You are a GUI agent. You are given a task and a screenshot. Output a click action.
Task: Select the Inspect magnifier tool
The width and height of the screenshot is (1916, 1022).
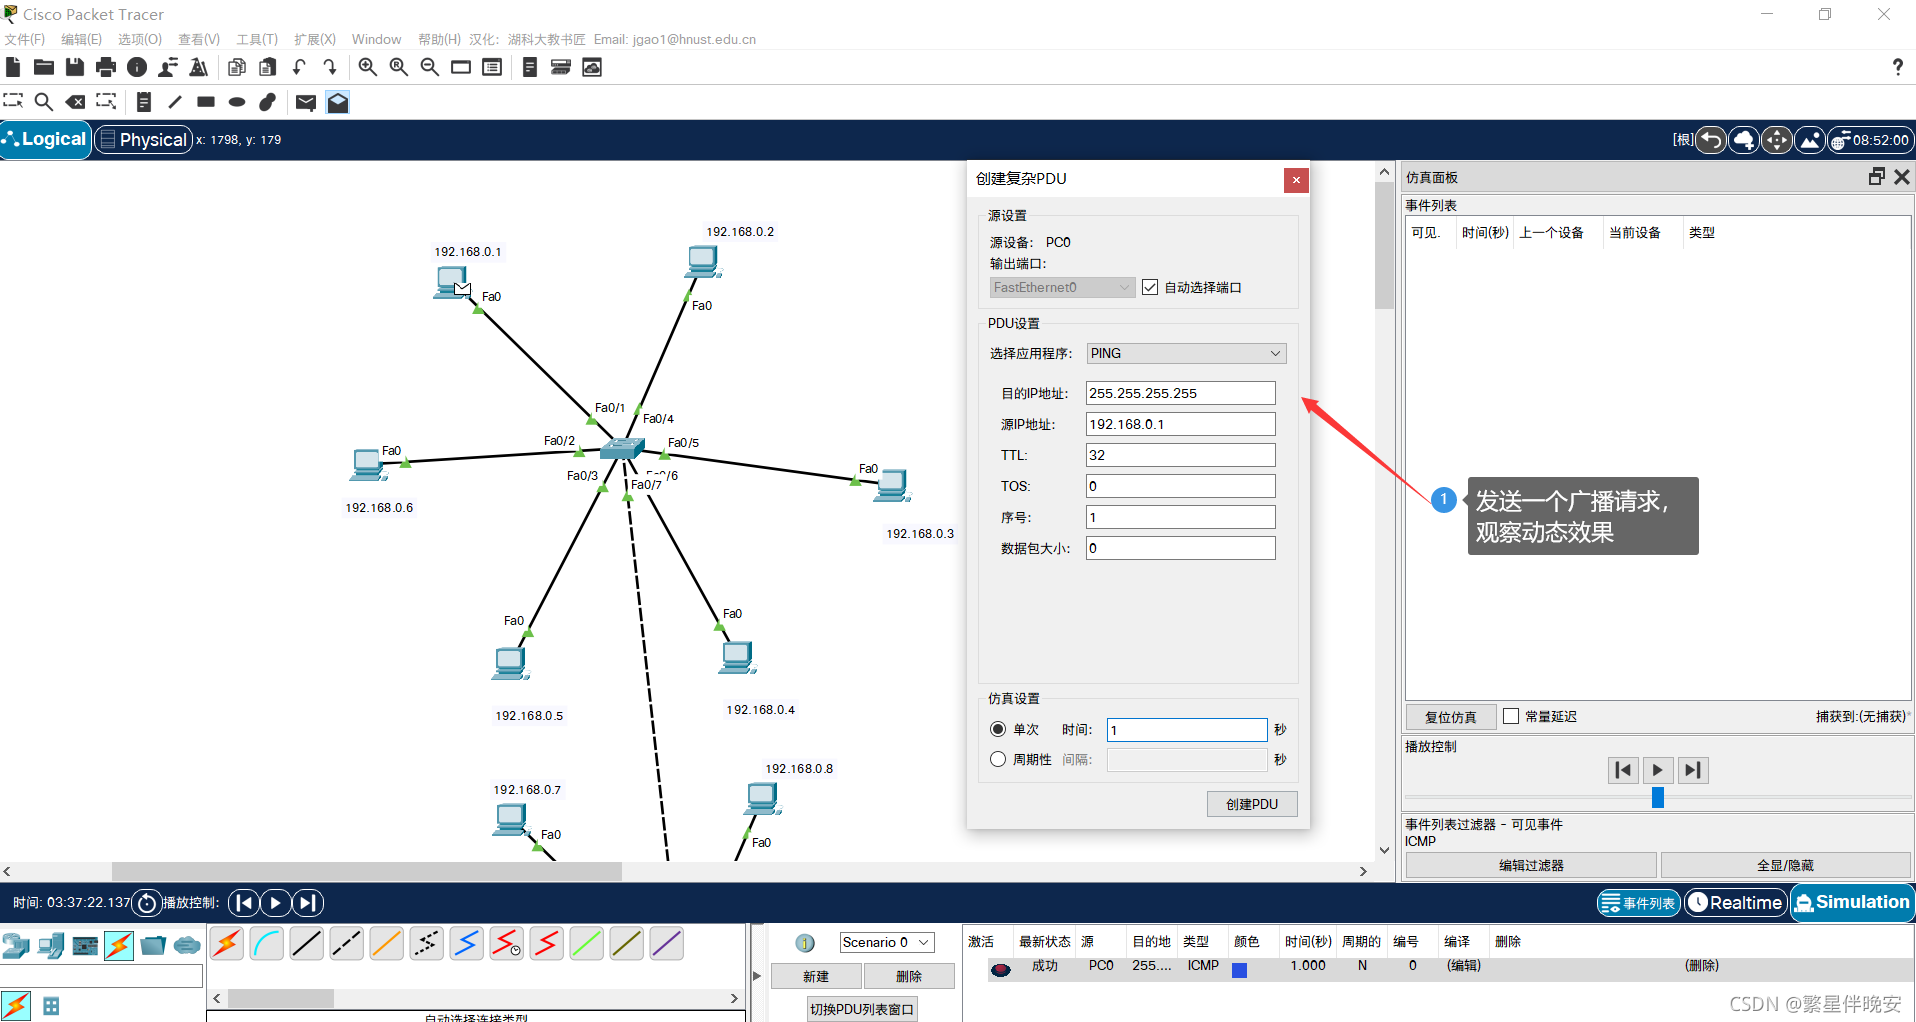click(44, 102)
